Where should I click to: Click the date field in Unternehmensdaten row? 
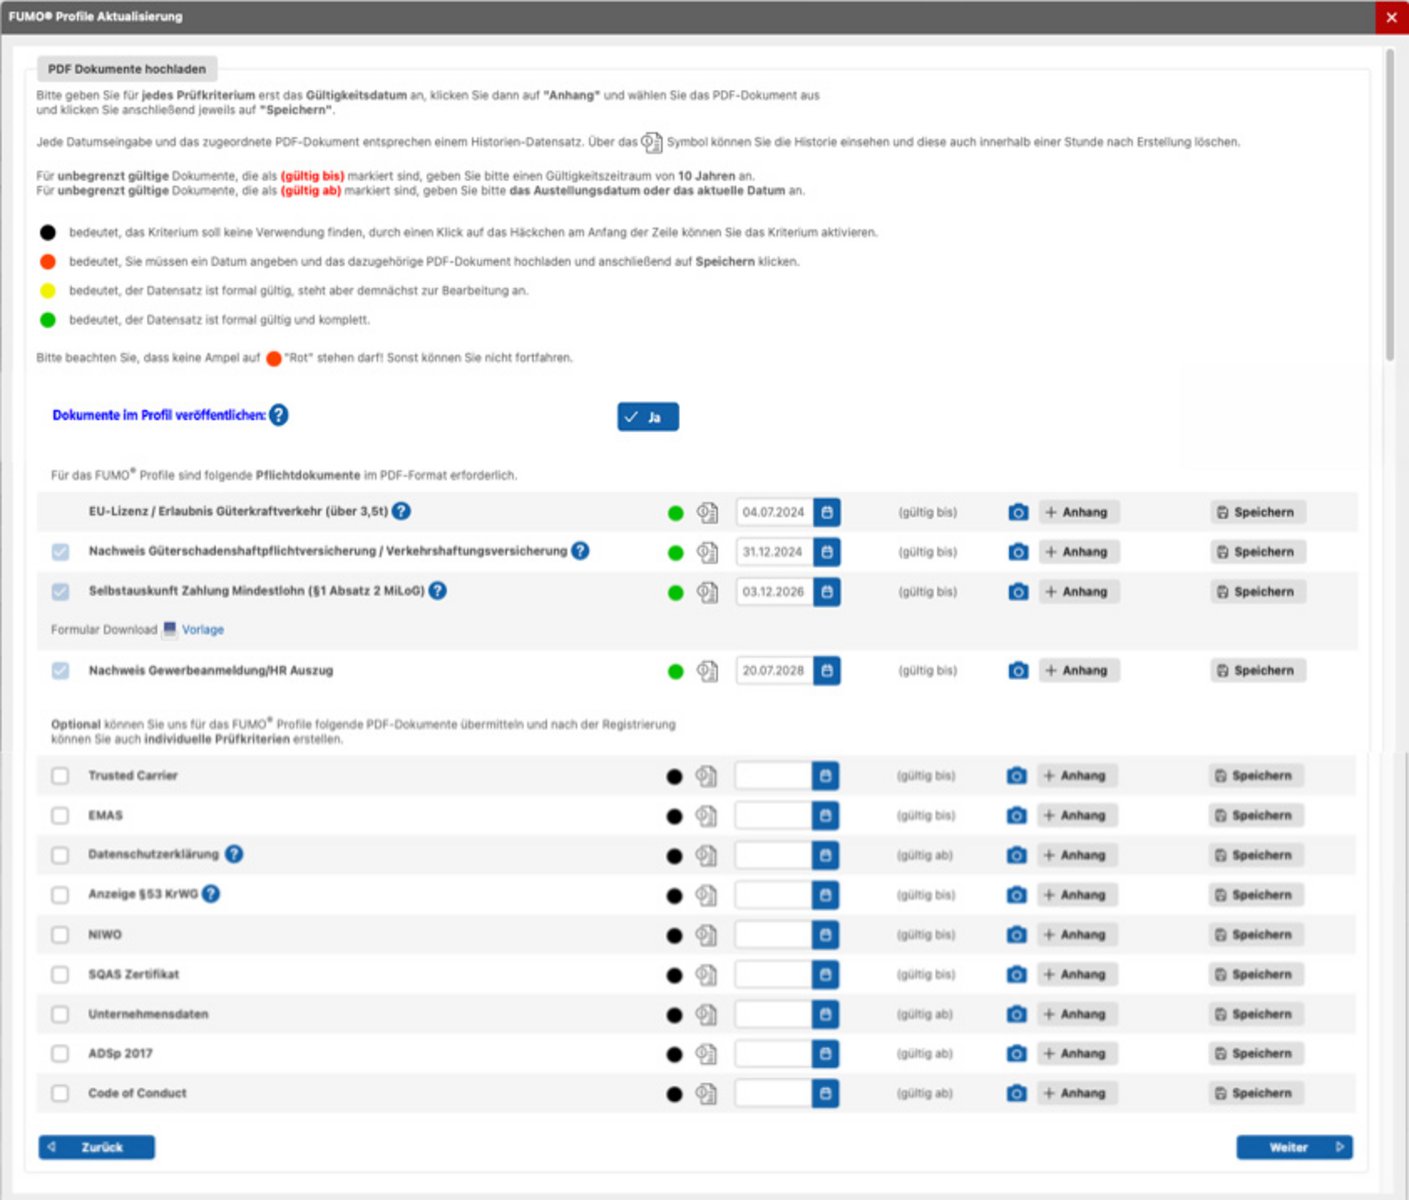pos(772,1014)
